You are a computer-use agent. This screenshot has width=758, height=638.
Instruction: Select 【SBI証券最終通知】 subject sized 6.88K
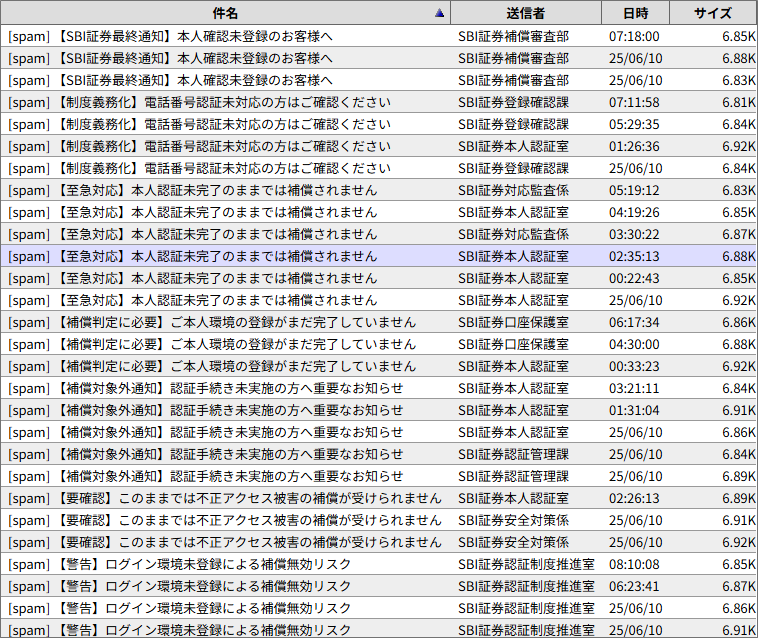(171, 58)
